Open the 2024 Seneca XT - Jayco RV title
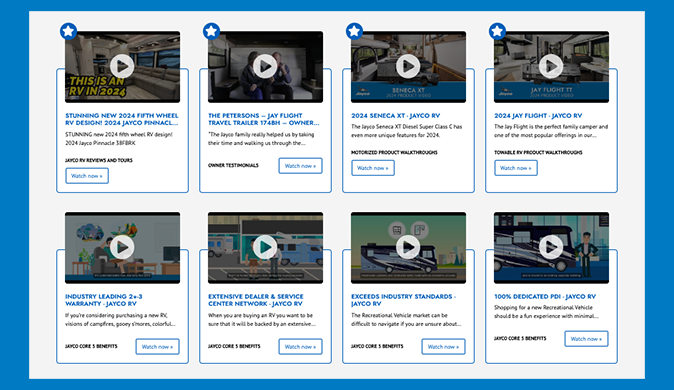This screenshot has width=674, height=390. (x=395, y=116)
